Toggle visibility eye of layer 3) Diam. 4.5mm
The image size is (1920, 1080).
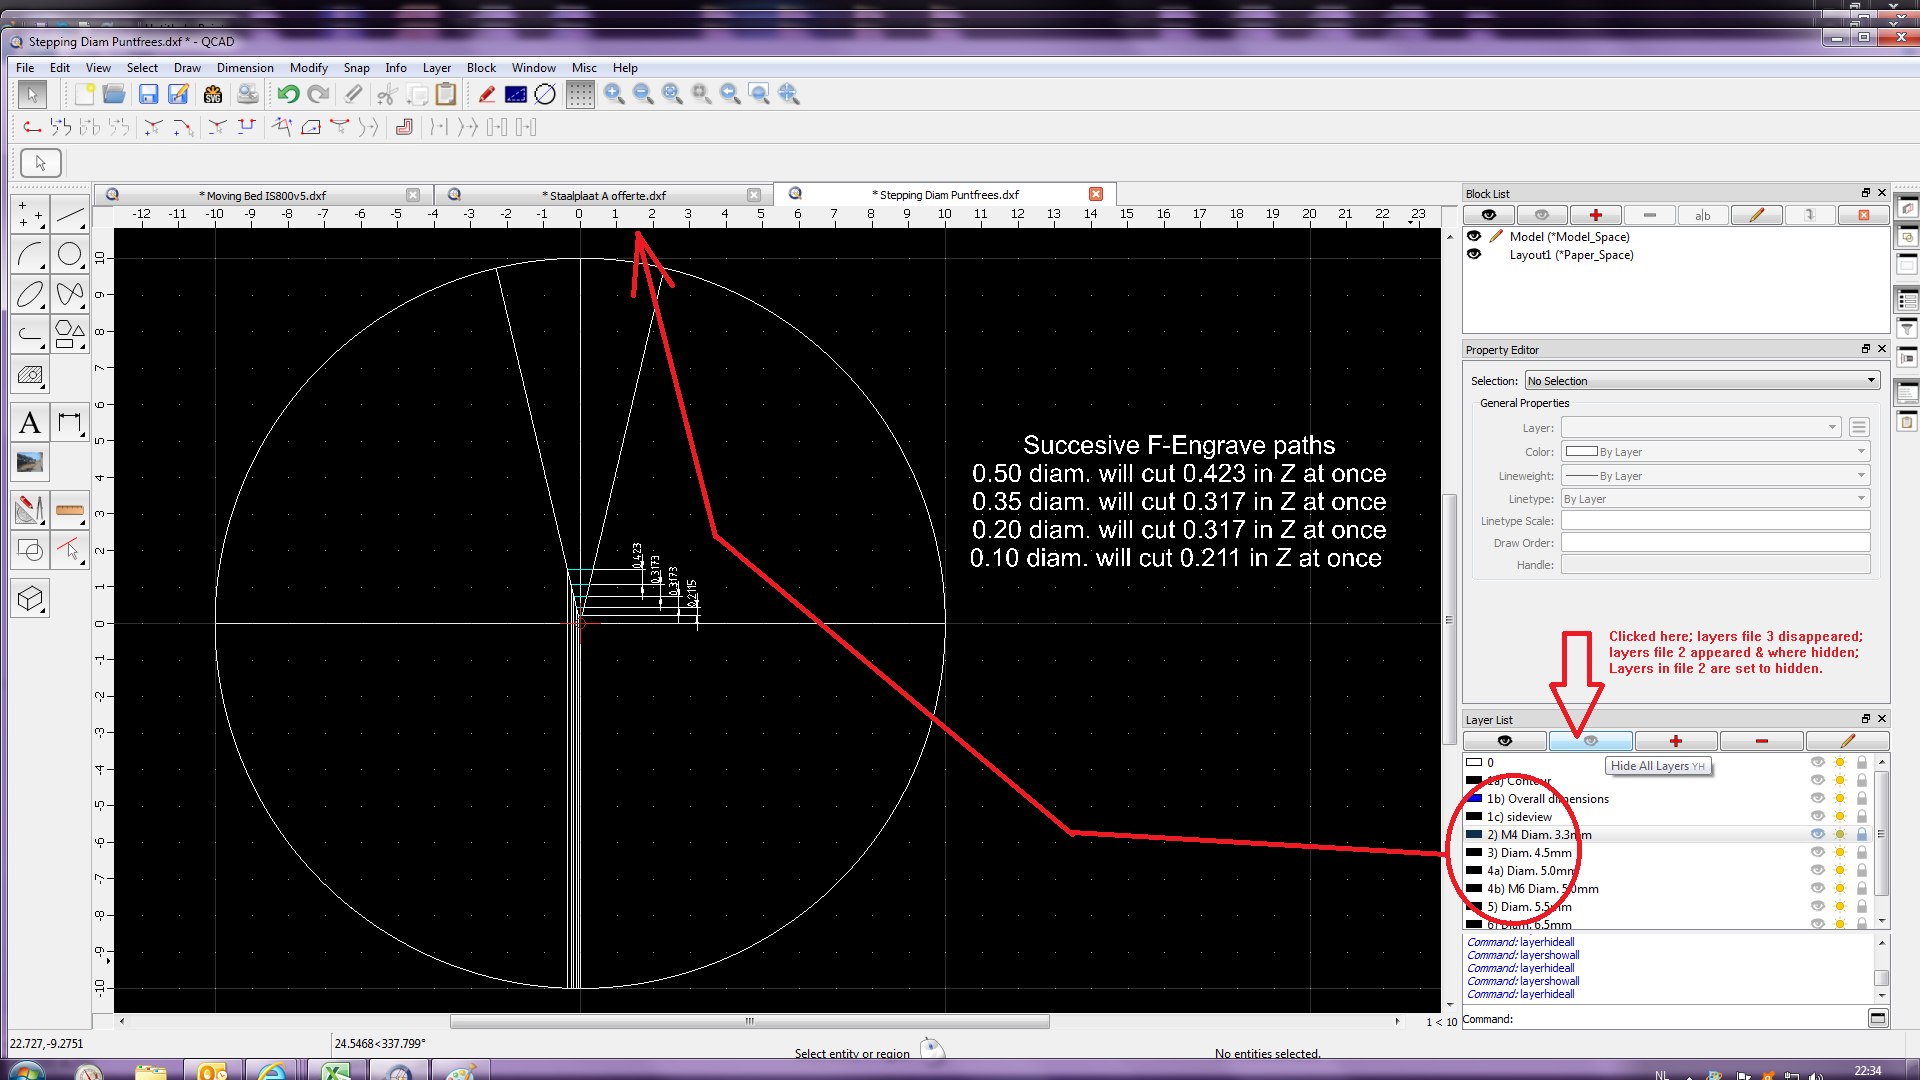click(x=1817, y=853)
